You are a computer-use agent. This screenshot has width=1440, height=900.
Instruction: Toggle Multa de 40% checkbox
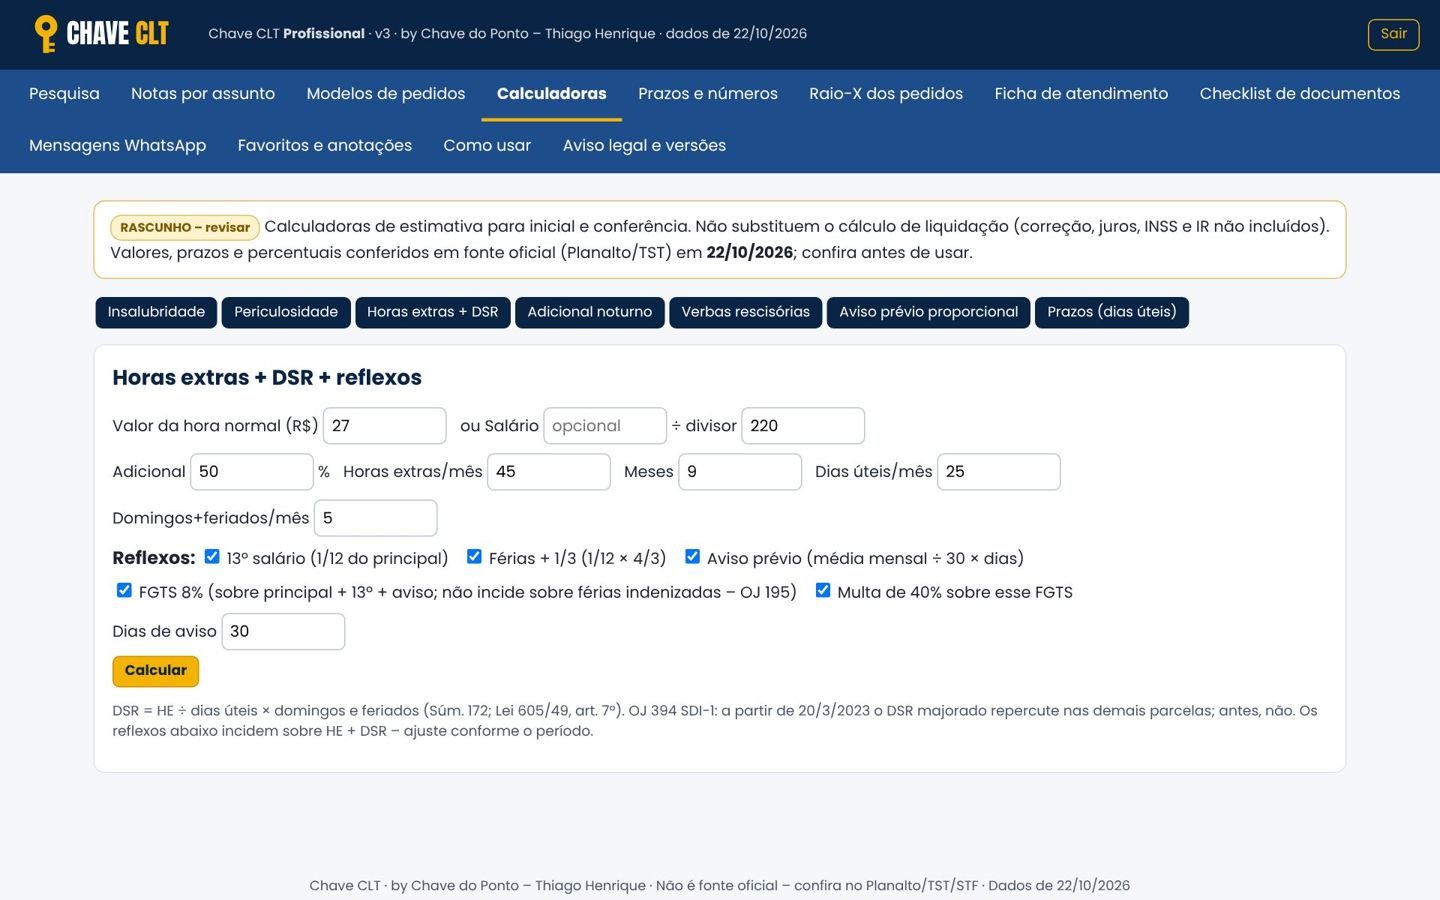pos(823,591)
